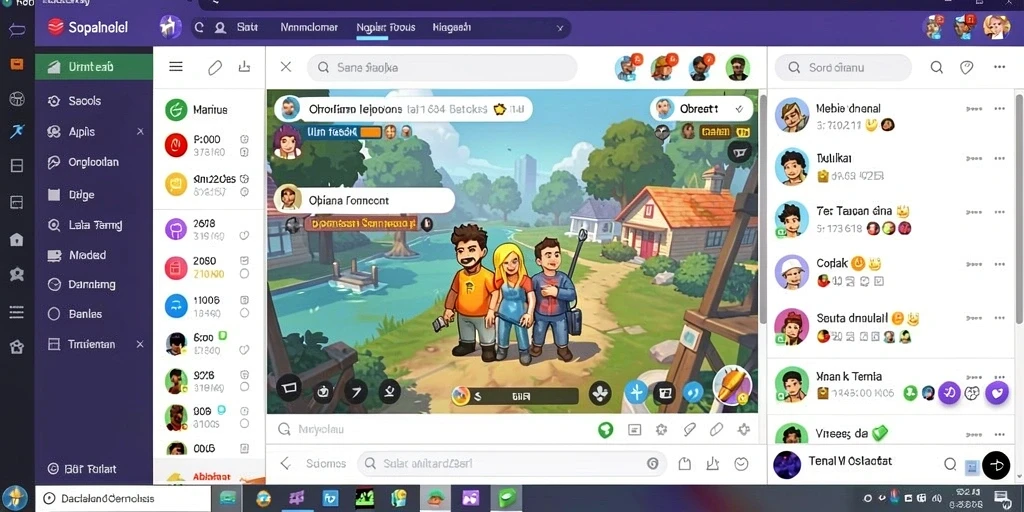Click the purple heart button
The height and width of the screenshot is (512, 1024).
[997, 392]
